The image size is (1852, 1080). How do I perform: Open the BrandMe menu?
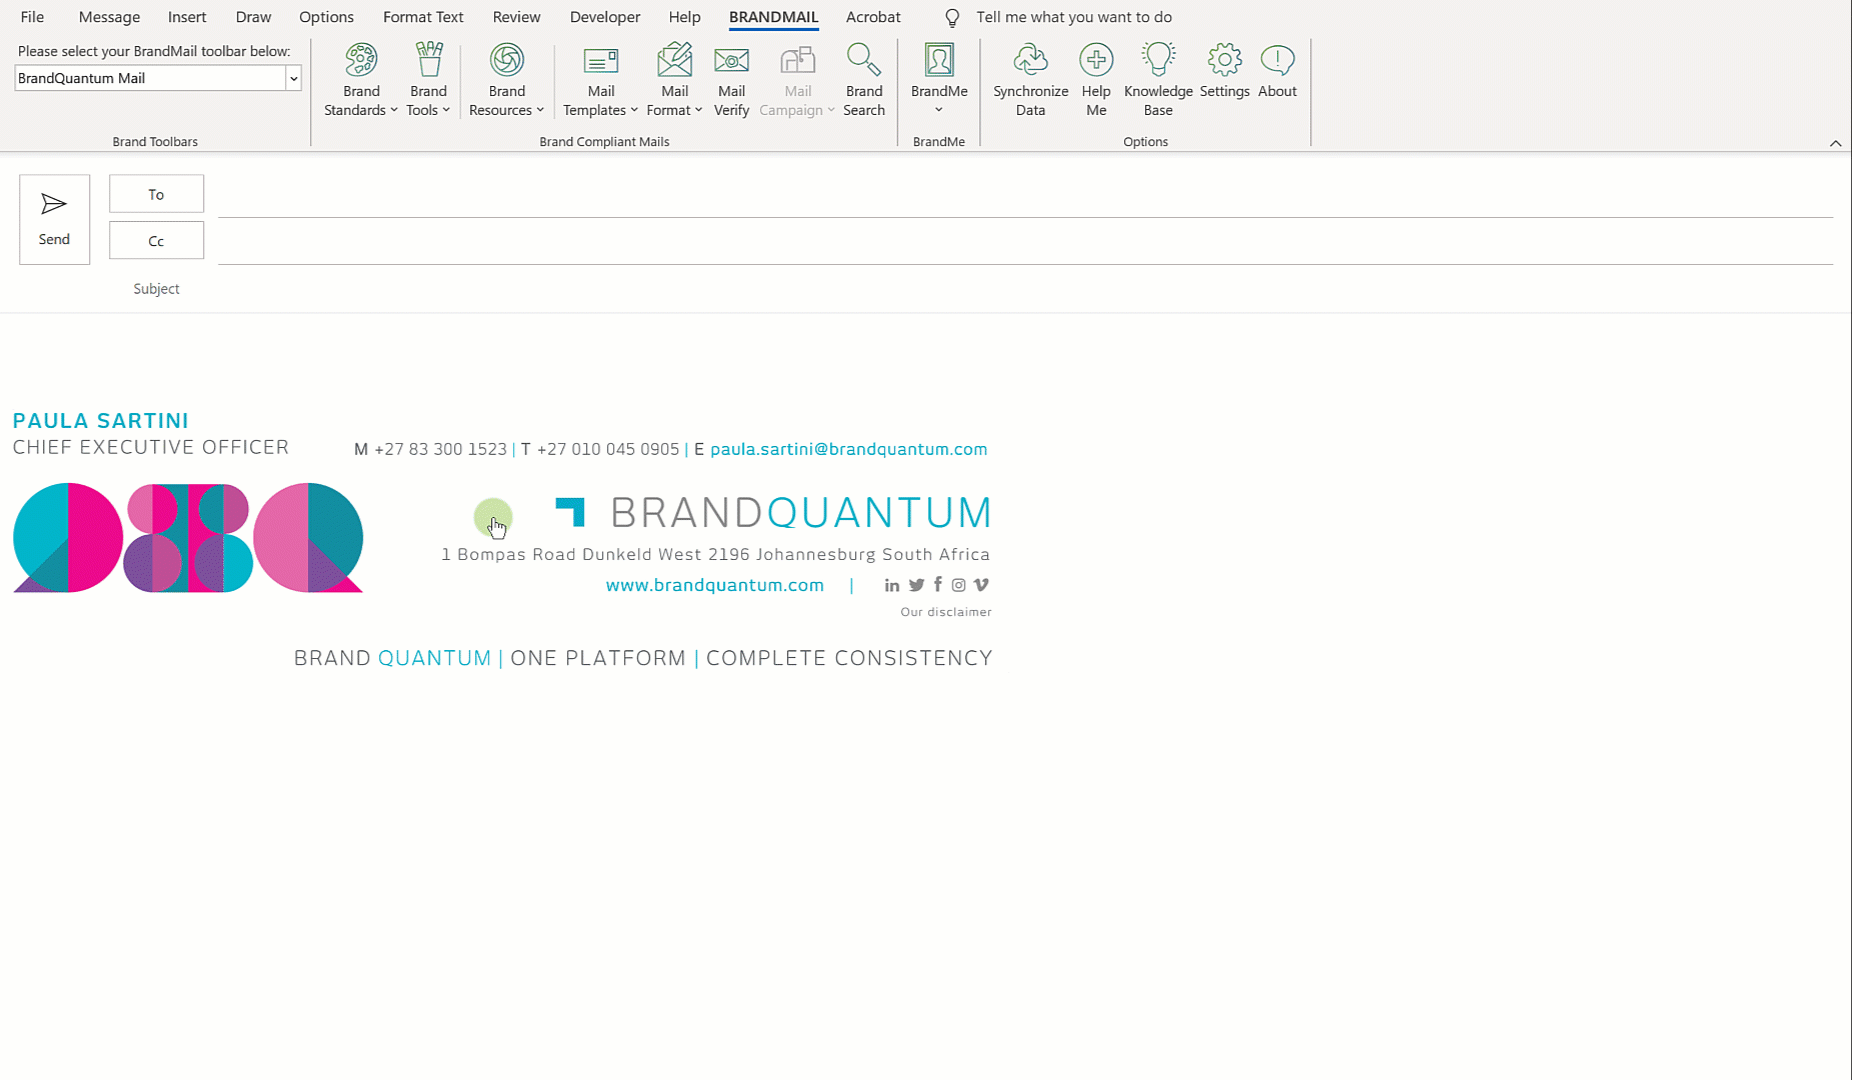[x=939, y=80]
